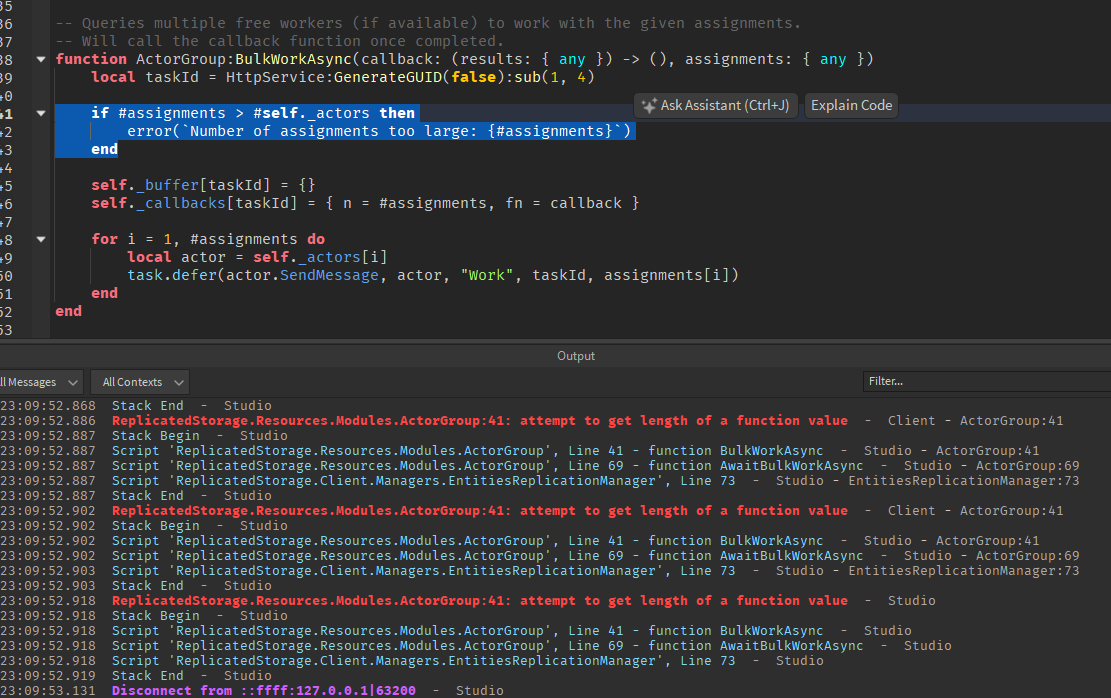Screen dimensions: 1111x698
Task: Click the red ActorGroup:41 error at 23:09:52.918
Action: pyautogui.click(x=480, y=601)
